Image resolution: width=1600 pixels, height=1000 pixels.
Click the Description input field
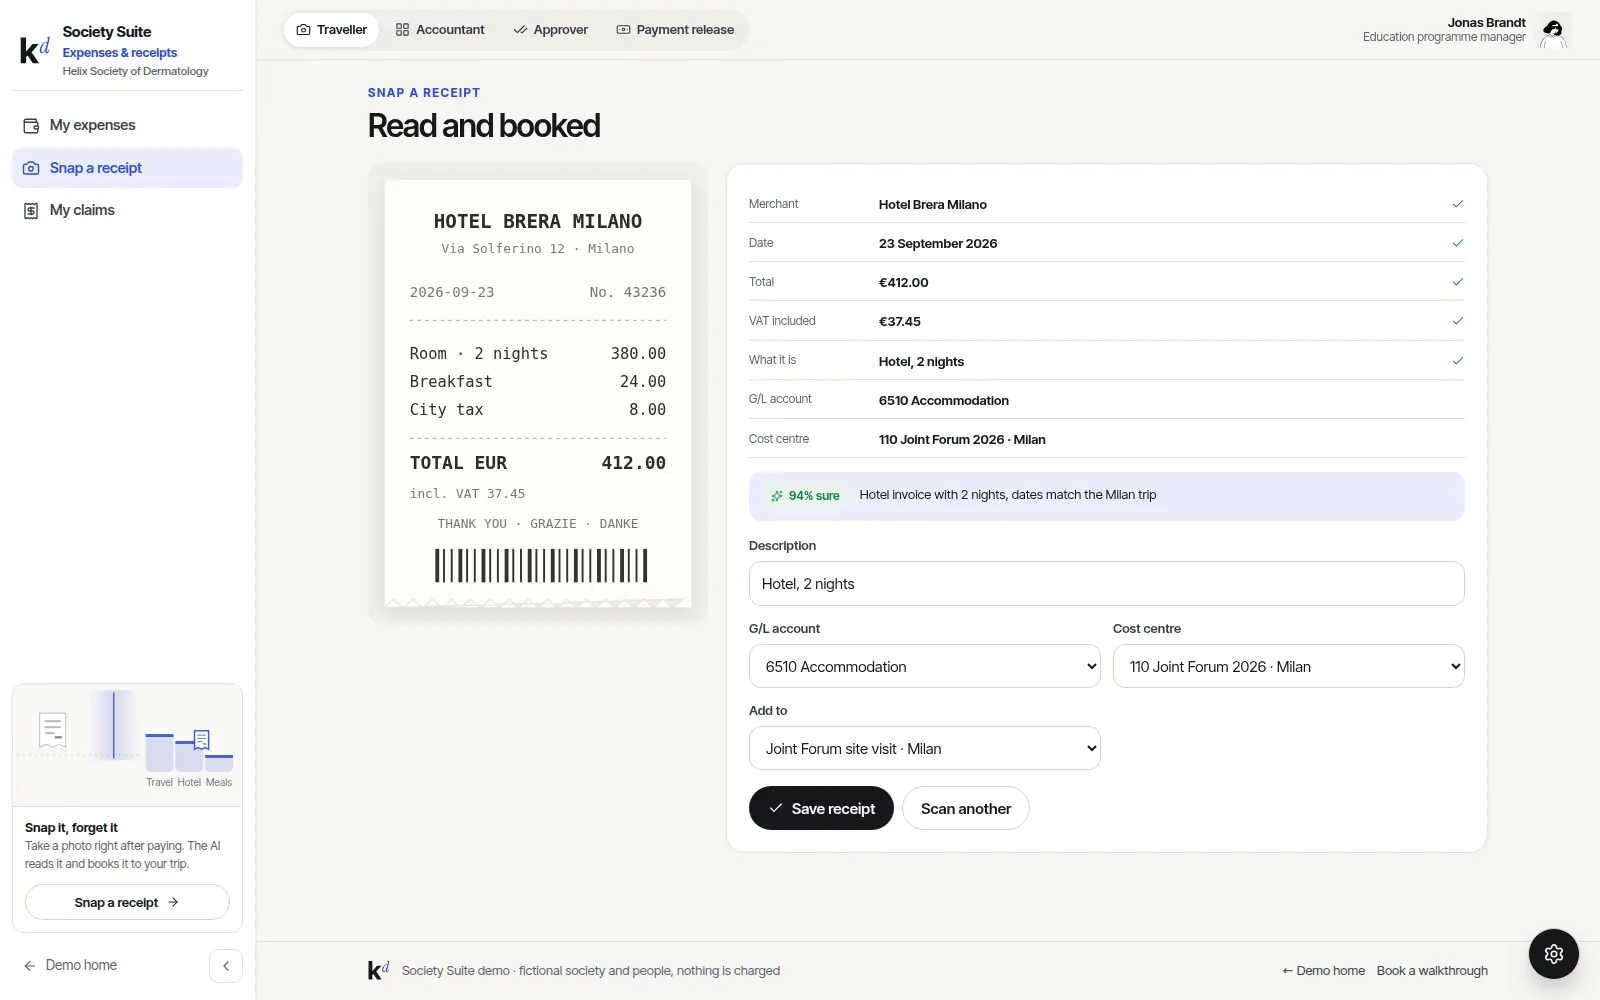pyautogui.click(x=1106, y=583)
